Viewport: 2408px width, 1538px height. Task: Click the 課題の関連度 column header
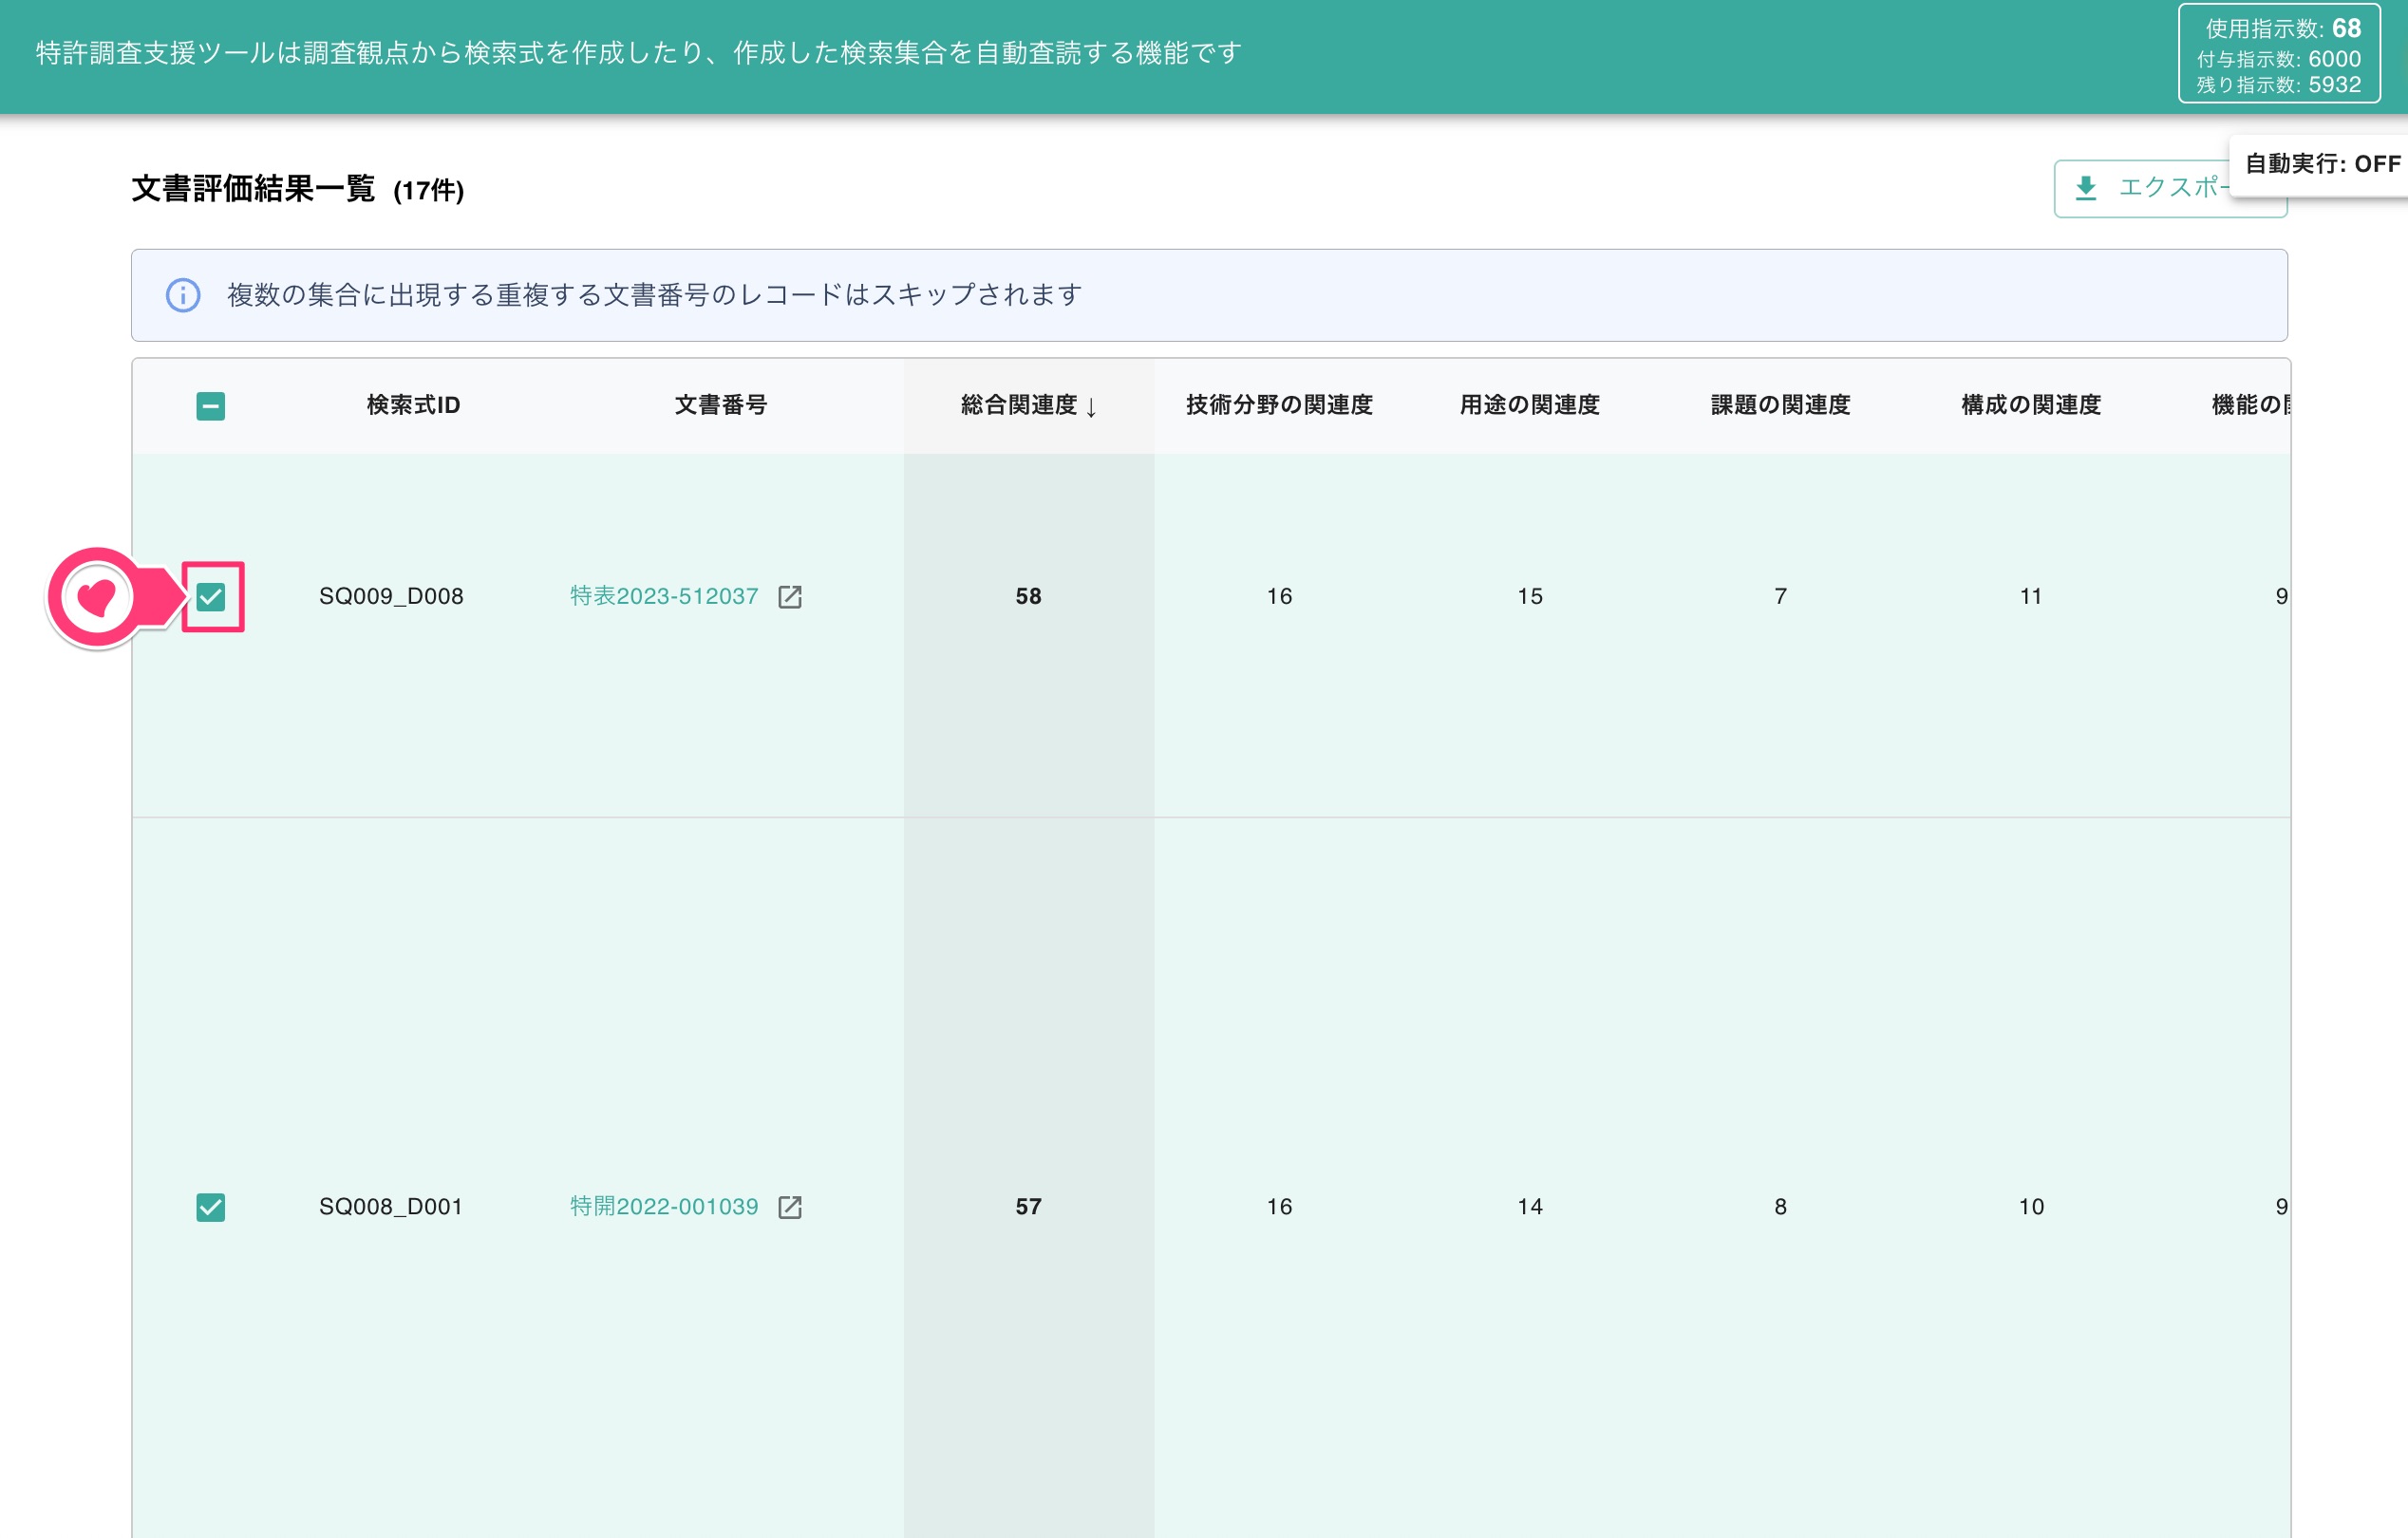tap(1780, 405)
